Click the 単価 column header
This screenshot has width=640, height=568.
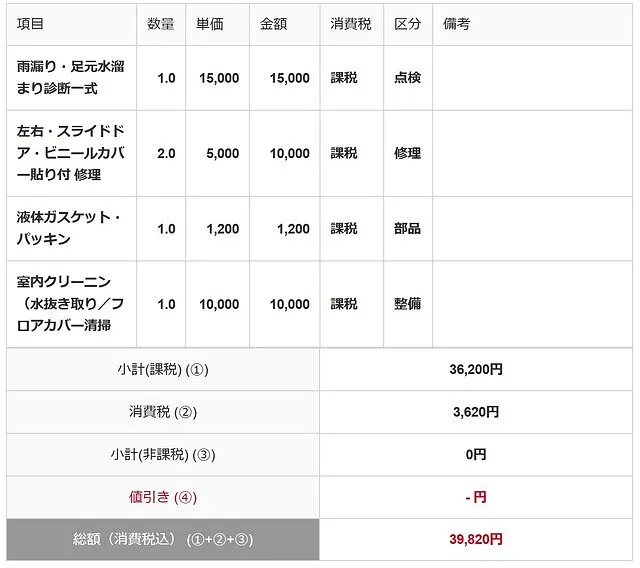(212, 24)
